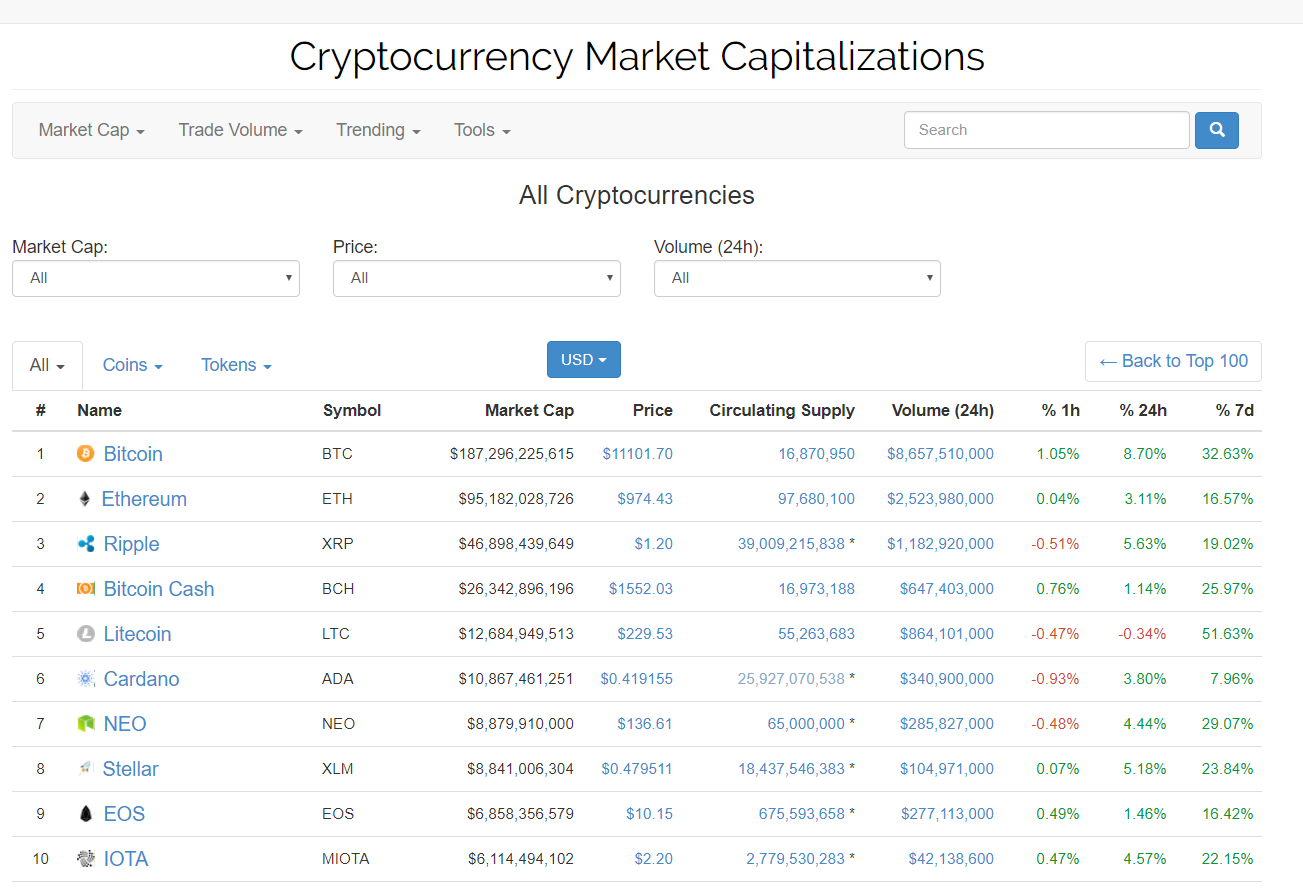Open the All tab dropdown
The height and width of the screenshot is (893, 1303).
tap(47, 366)
